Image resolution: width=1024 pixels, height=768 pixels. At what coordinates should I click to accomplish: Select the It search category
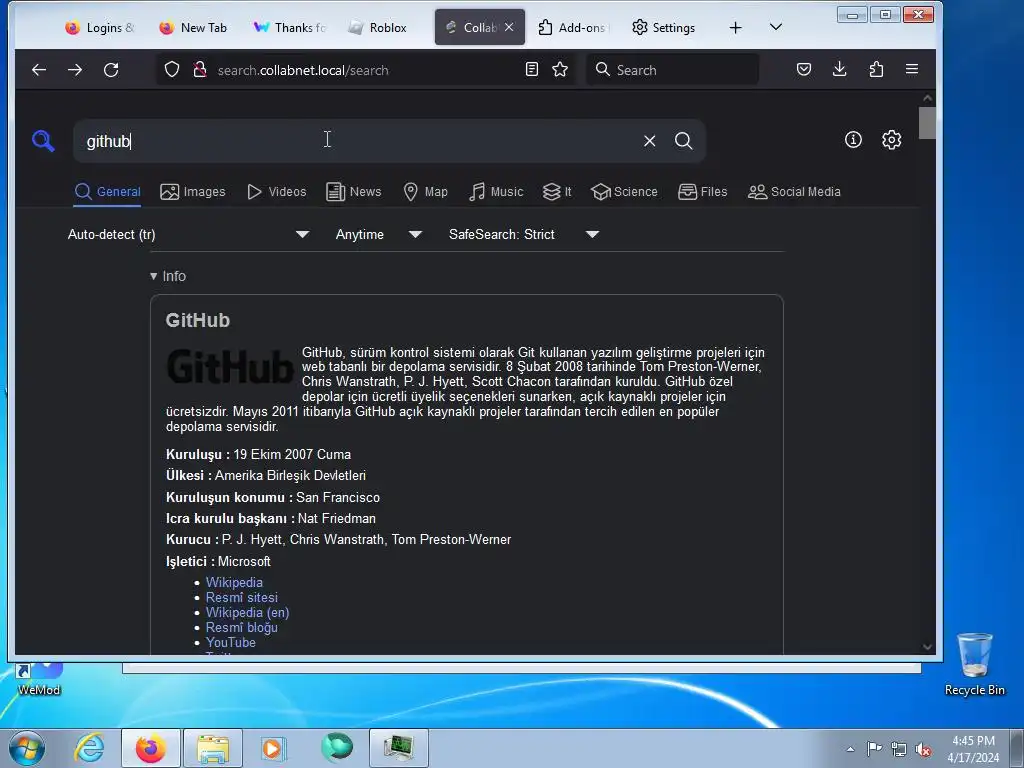557,192
